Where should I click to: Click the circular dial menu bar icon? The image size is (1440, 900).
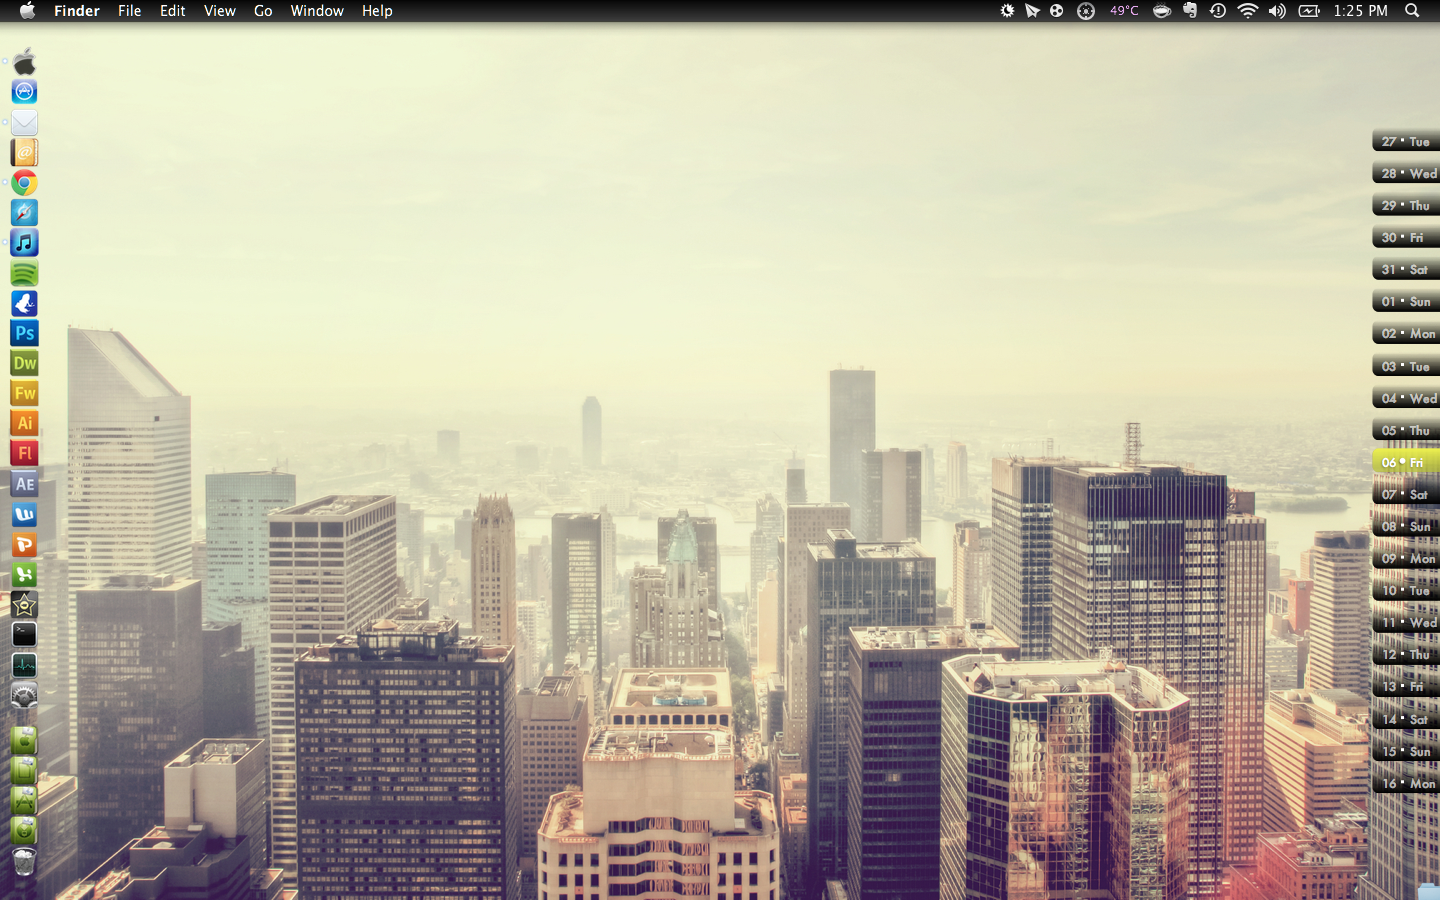pyautogui.click(x=1086, y=11)
